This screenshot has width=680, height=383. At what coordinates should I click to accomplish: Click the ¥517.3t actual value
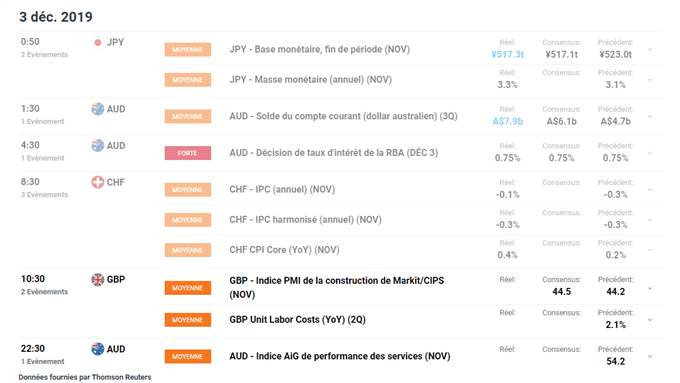tap(507, 54)
